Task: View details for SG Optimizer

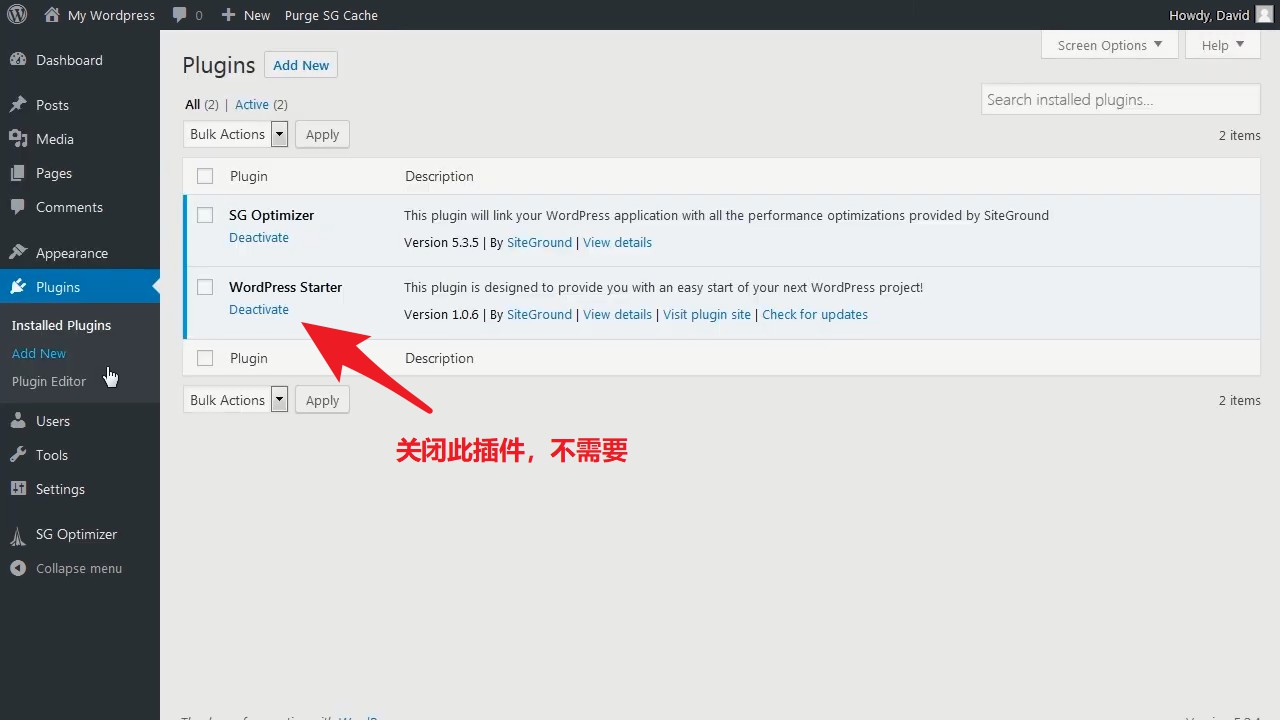Action: pyautogui.click(x=617, y=242)
